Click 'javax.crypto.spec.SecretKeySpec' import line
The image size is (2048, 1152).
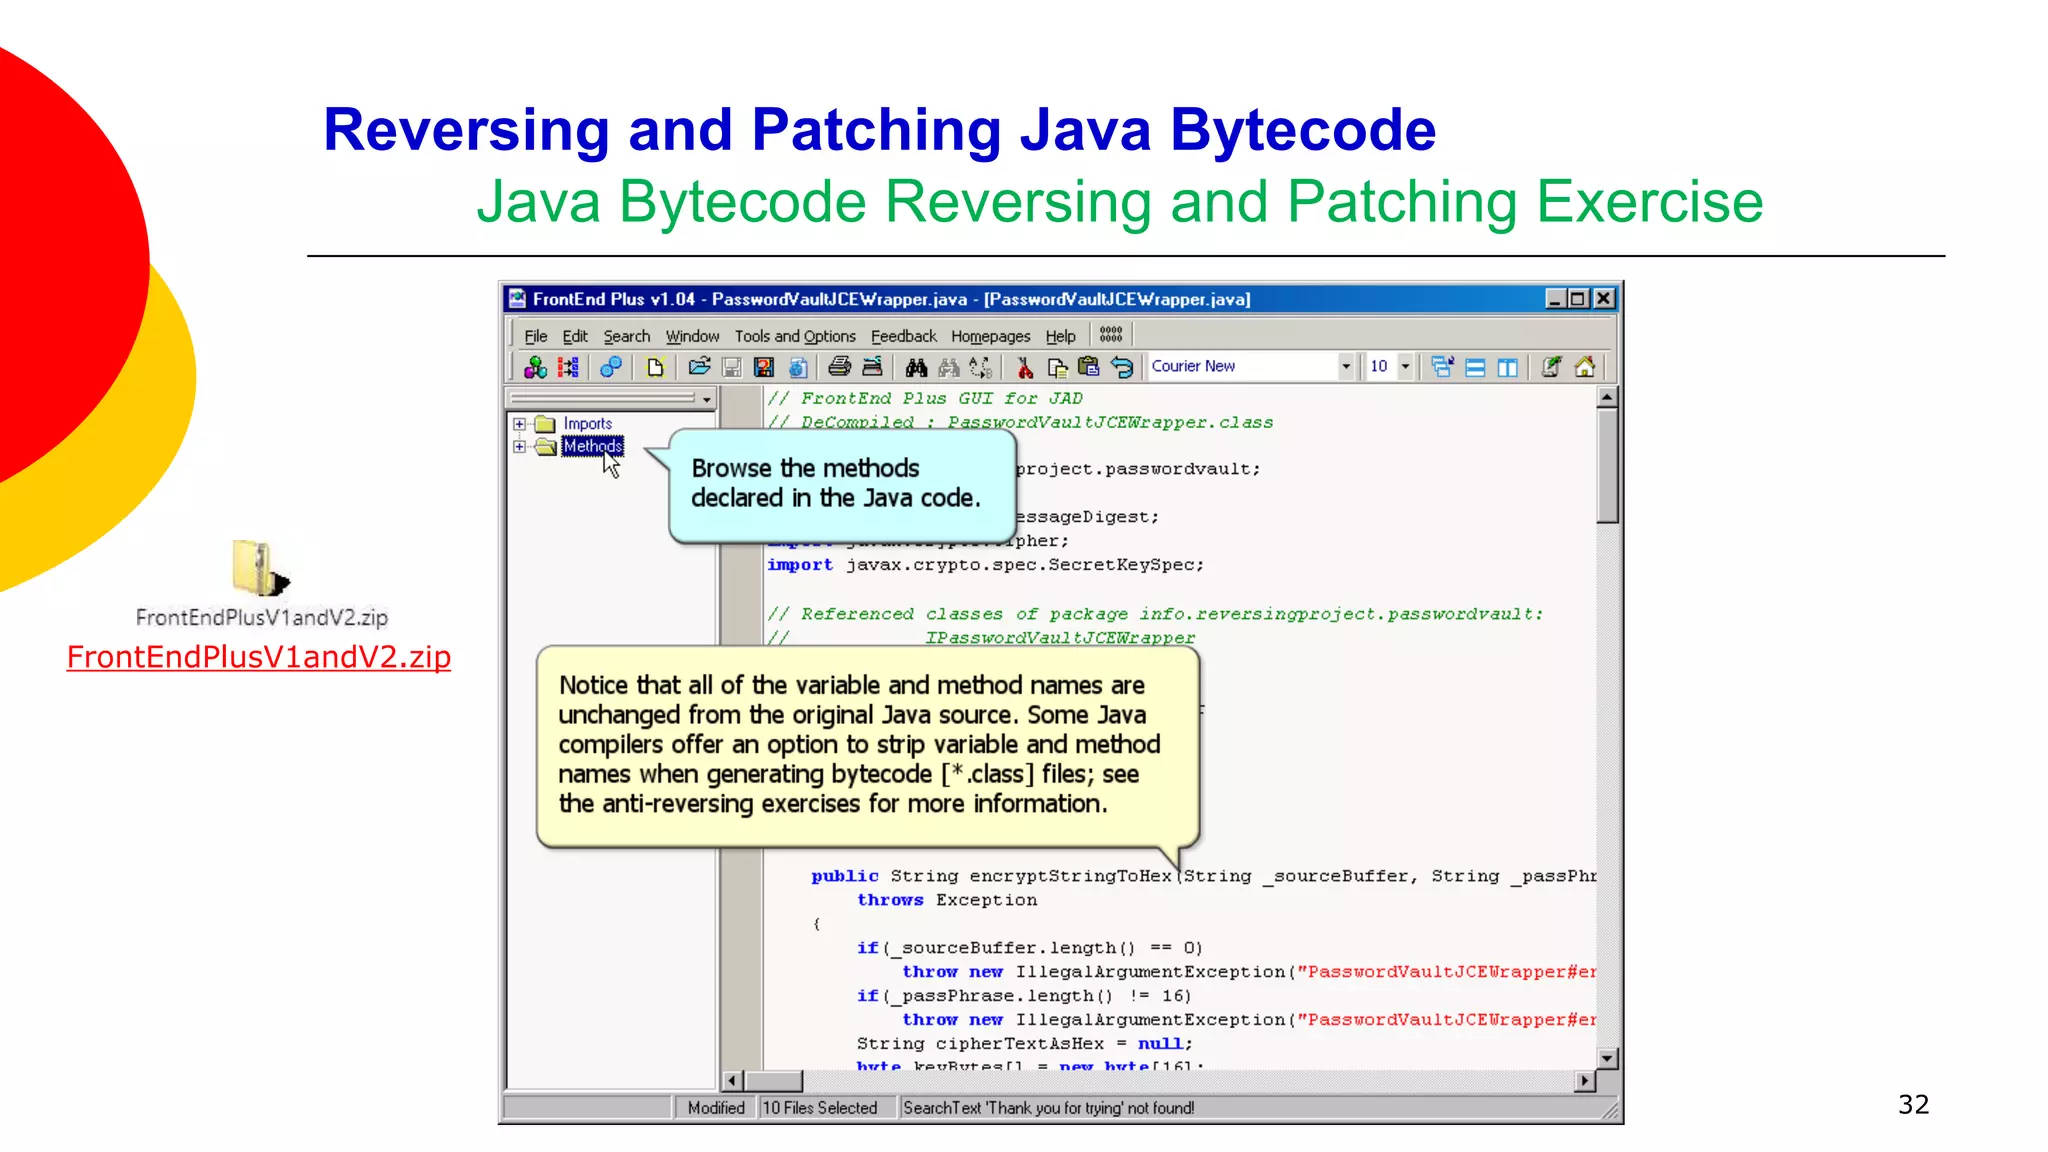tap(985, 565)
